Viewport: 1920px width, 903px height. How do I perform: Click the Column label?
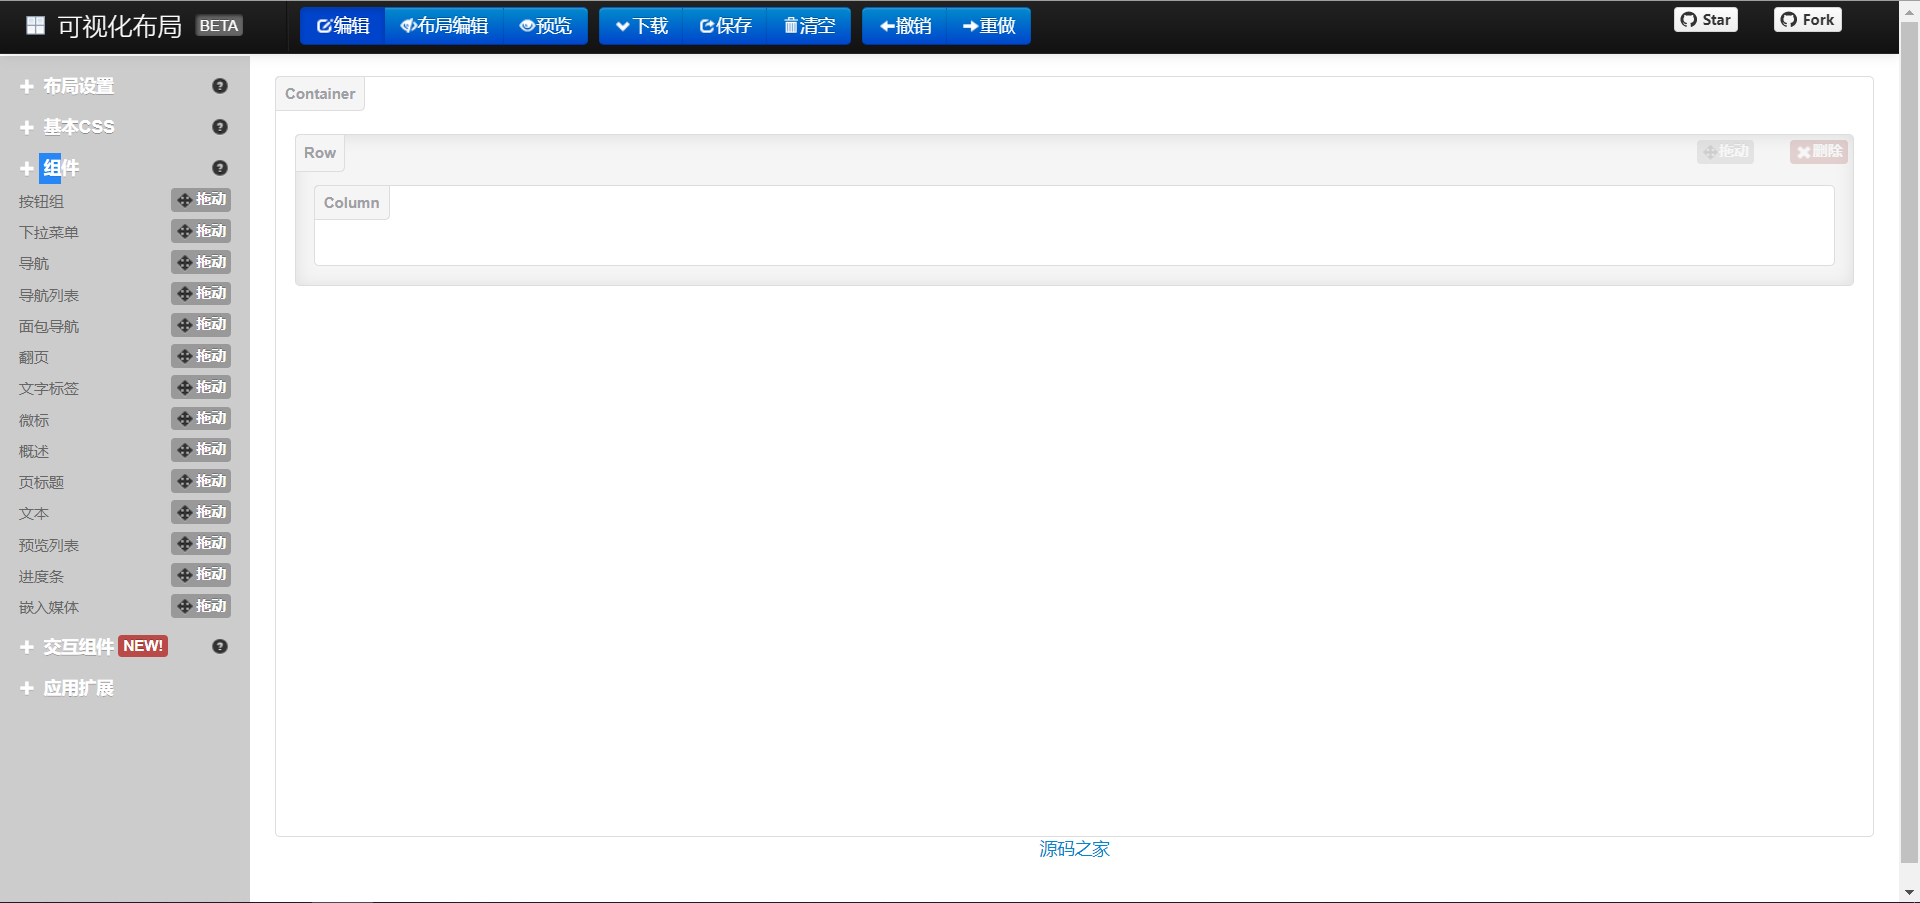351,203
